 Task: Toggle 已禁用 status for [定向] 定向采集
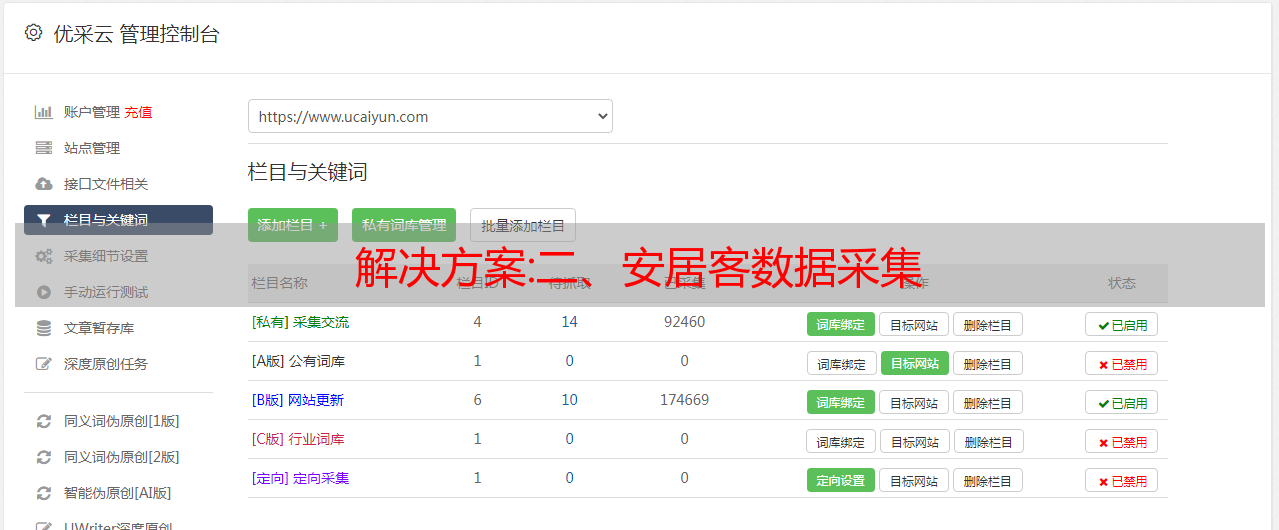1122,480
